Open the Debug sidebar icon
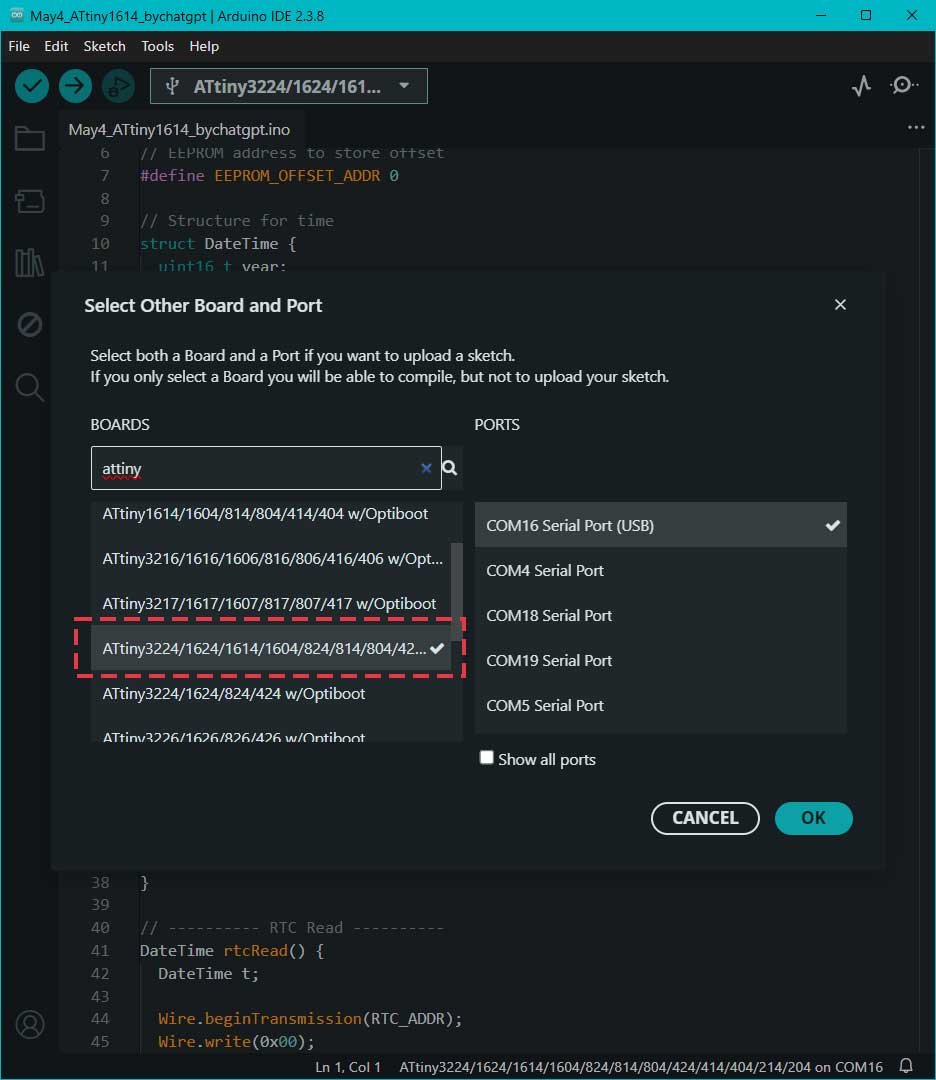936x1080 pixels. pyautogui.click(x=30, y=324)
